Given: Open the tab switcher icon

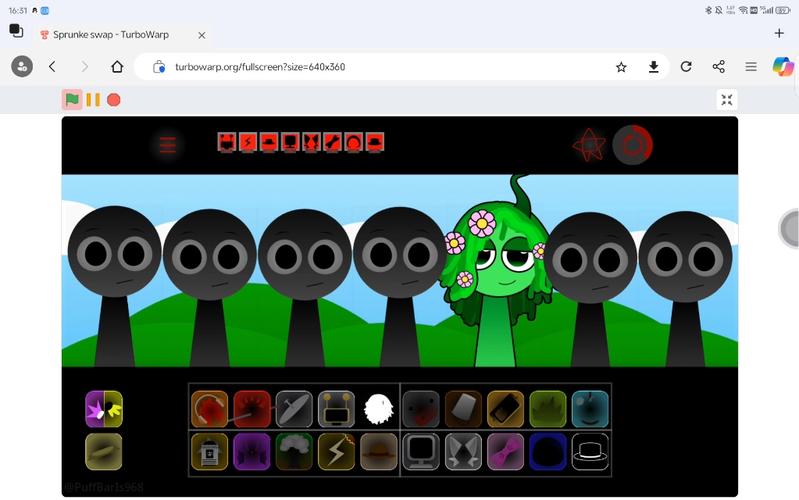Looking at the screenshot, I should point(16,31).
